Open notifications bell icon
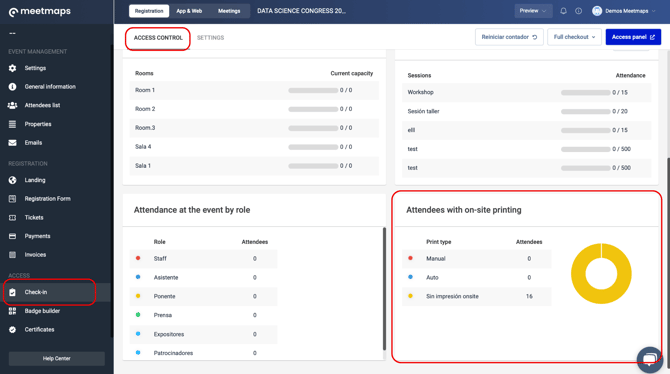 point(563,11)
